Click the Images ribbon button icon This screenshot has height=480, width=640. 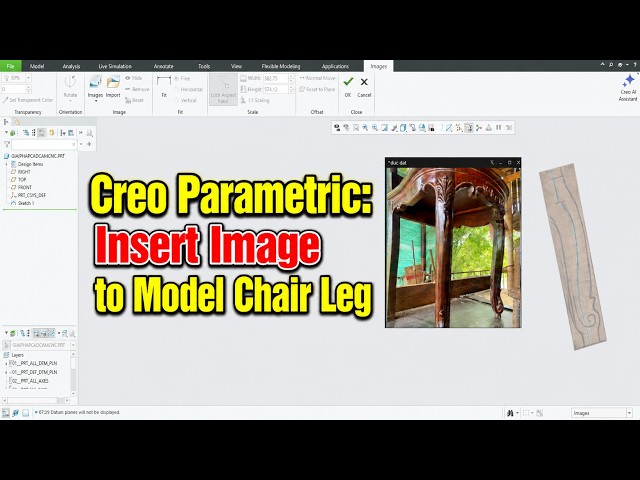[95, 82]
